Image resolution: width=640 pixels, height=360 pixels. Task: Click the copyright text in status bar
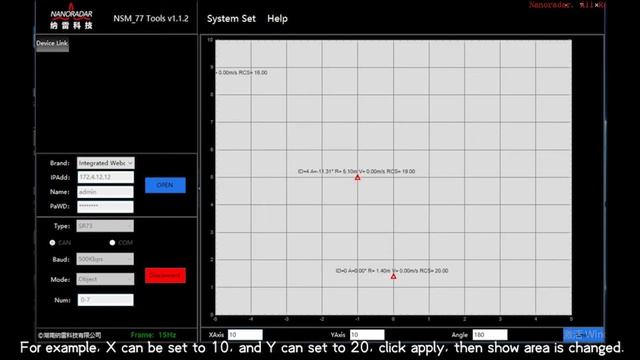coord(69,335)
